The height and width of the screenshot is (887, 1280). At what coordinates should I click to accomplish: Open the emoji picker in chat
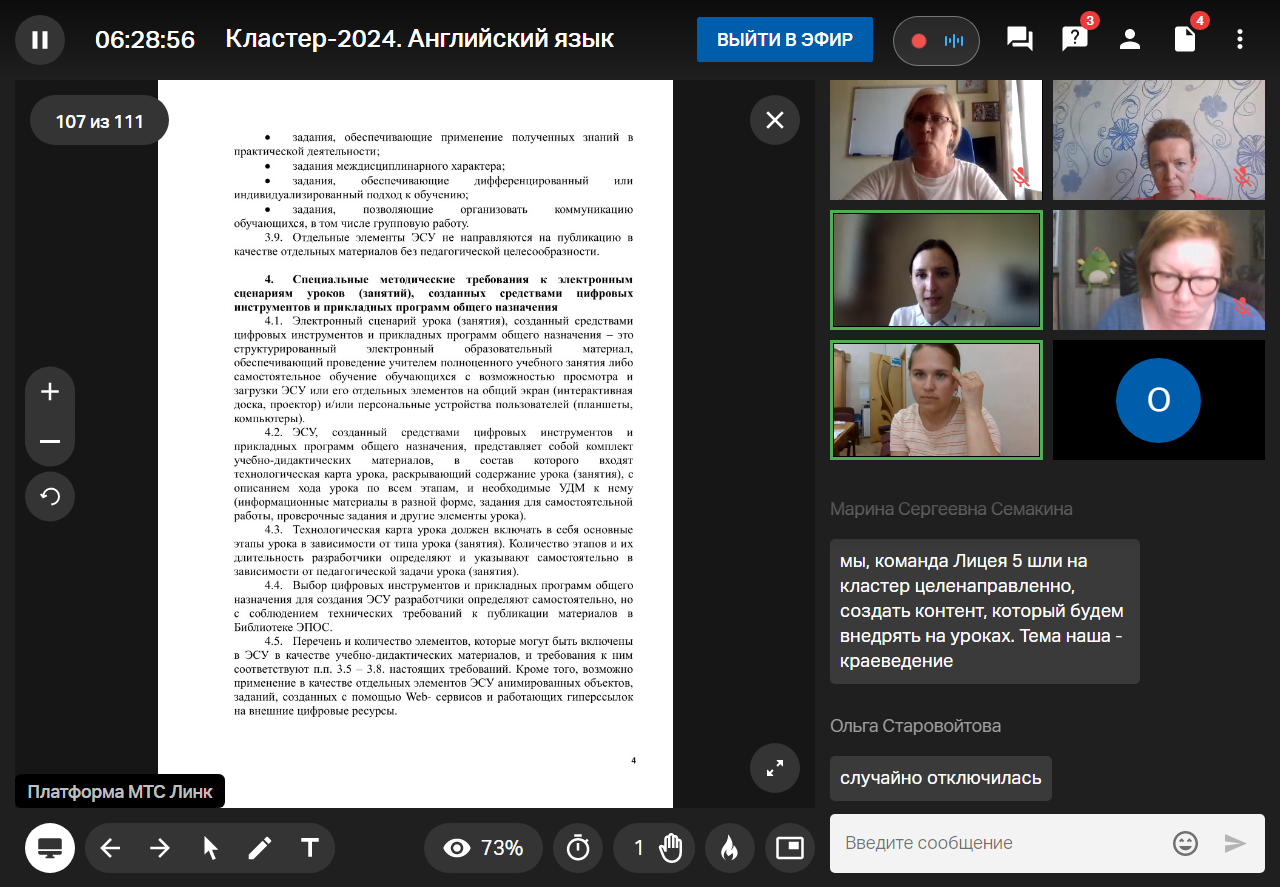coord(1185,843)
